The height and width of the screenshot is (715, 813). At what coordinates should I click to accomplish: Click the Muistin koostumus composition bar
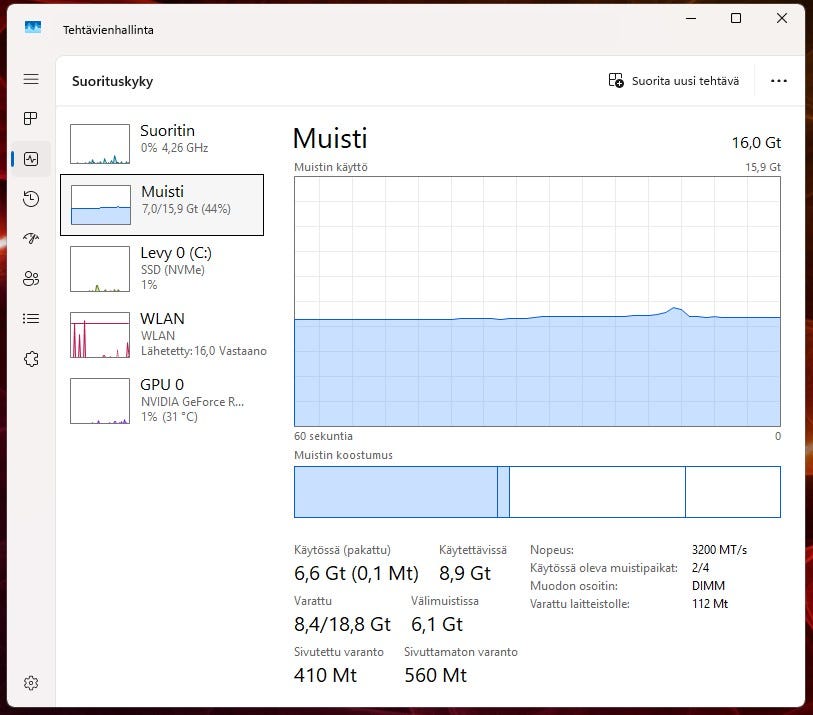point(537,492)
